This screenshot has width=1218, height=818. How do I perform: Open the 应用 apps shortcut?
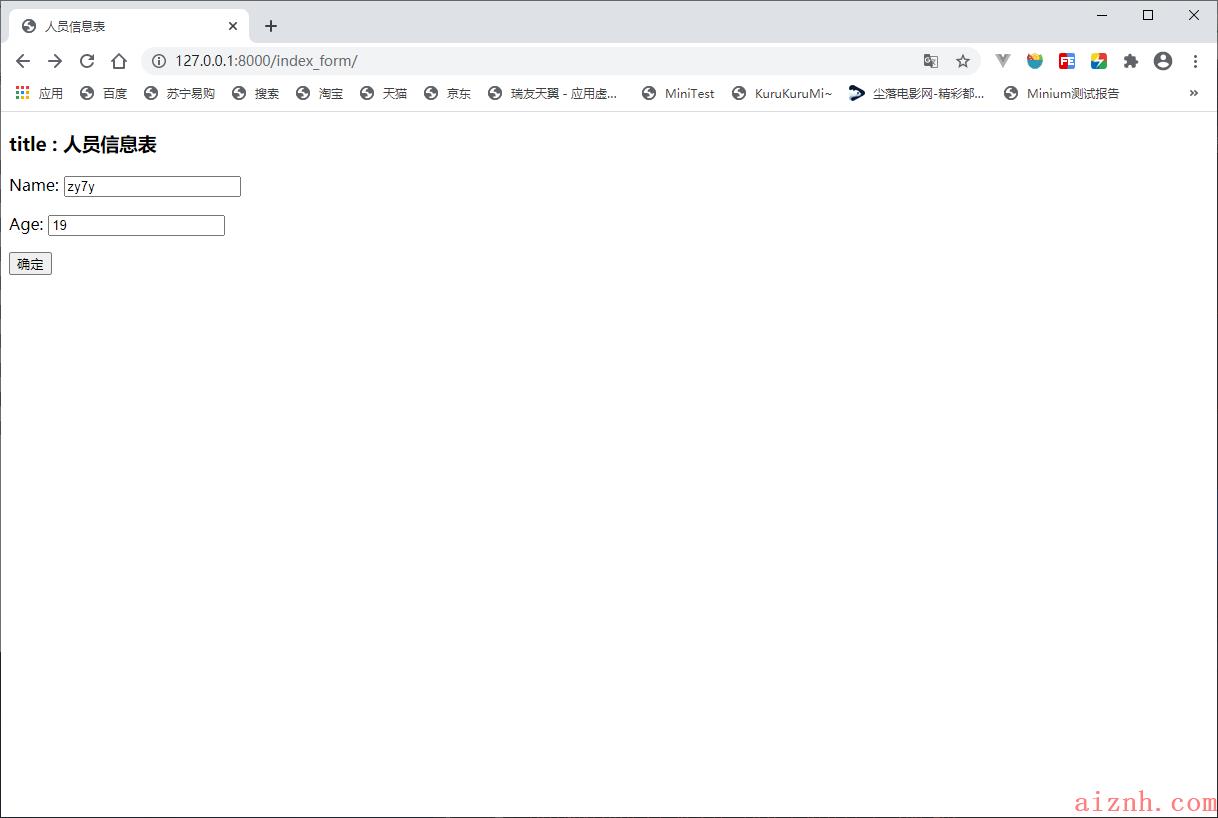(x=40, y=93)
